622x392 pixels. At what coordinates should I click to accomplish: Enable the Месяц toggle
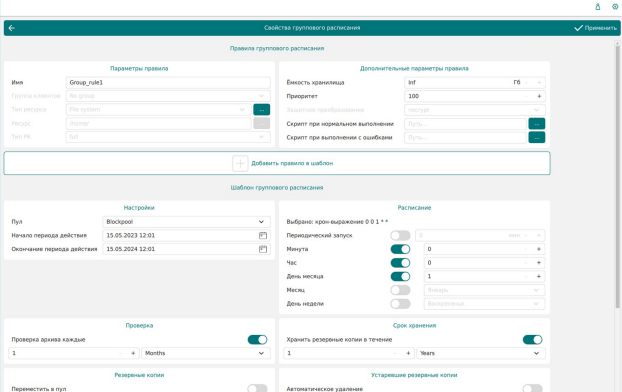pyautogui.click(x=400, y=290)
